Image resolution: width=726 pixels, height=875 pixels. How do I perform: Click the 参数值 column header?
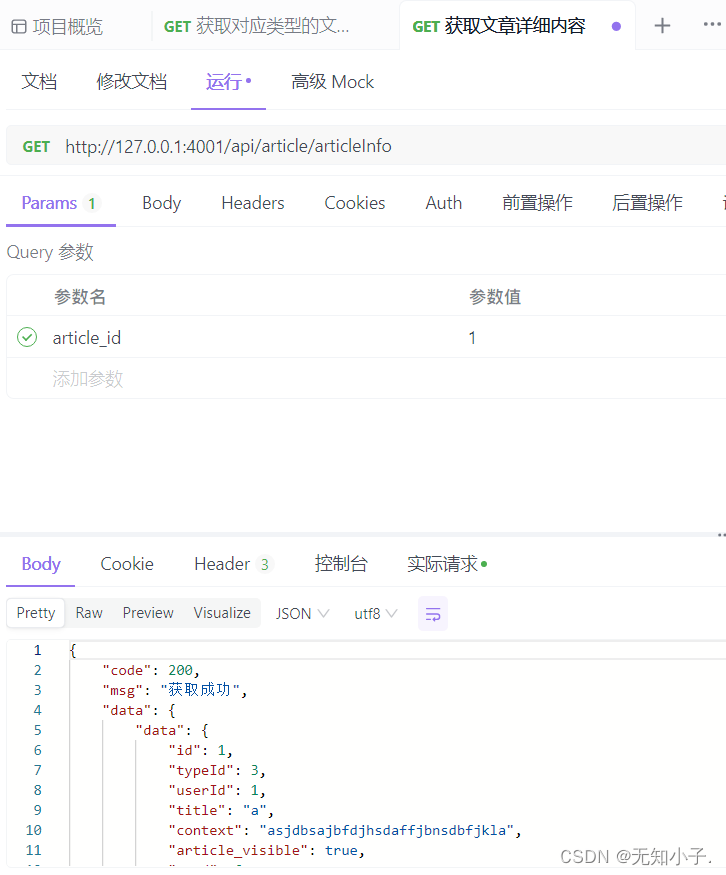coord(495,296)
